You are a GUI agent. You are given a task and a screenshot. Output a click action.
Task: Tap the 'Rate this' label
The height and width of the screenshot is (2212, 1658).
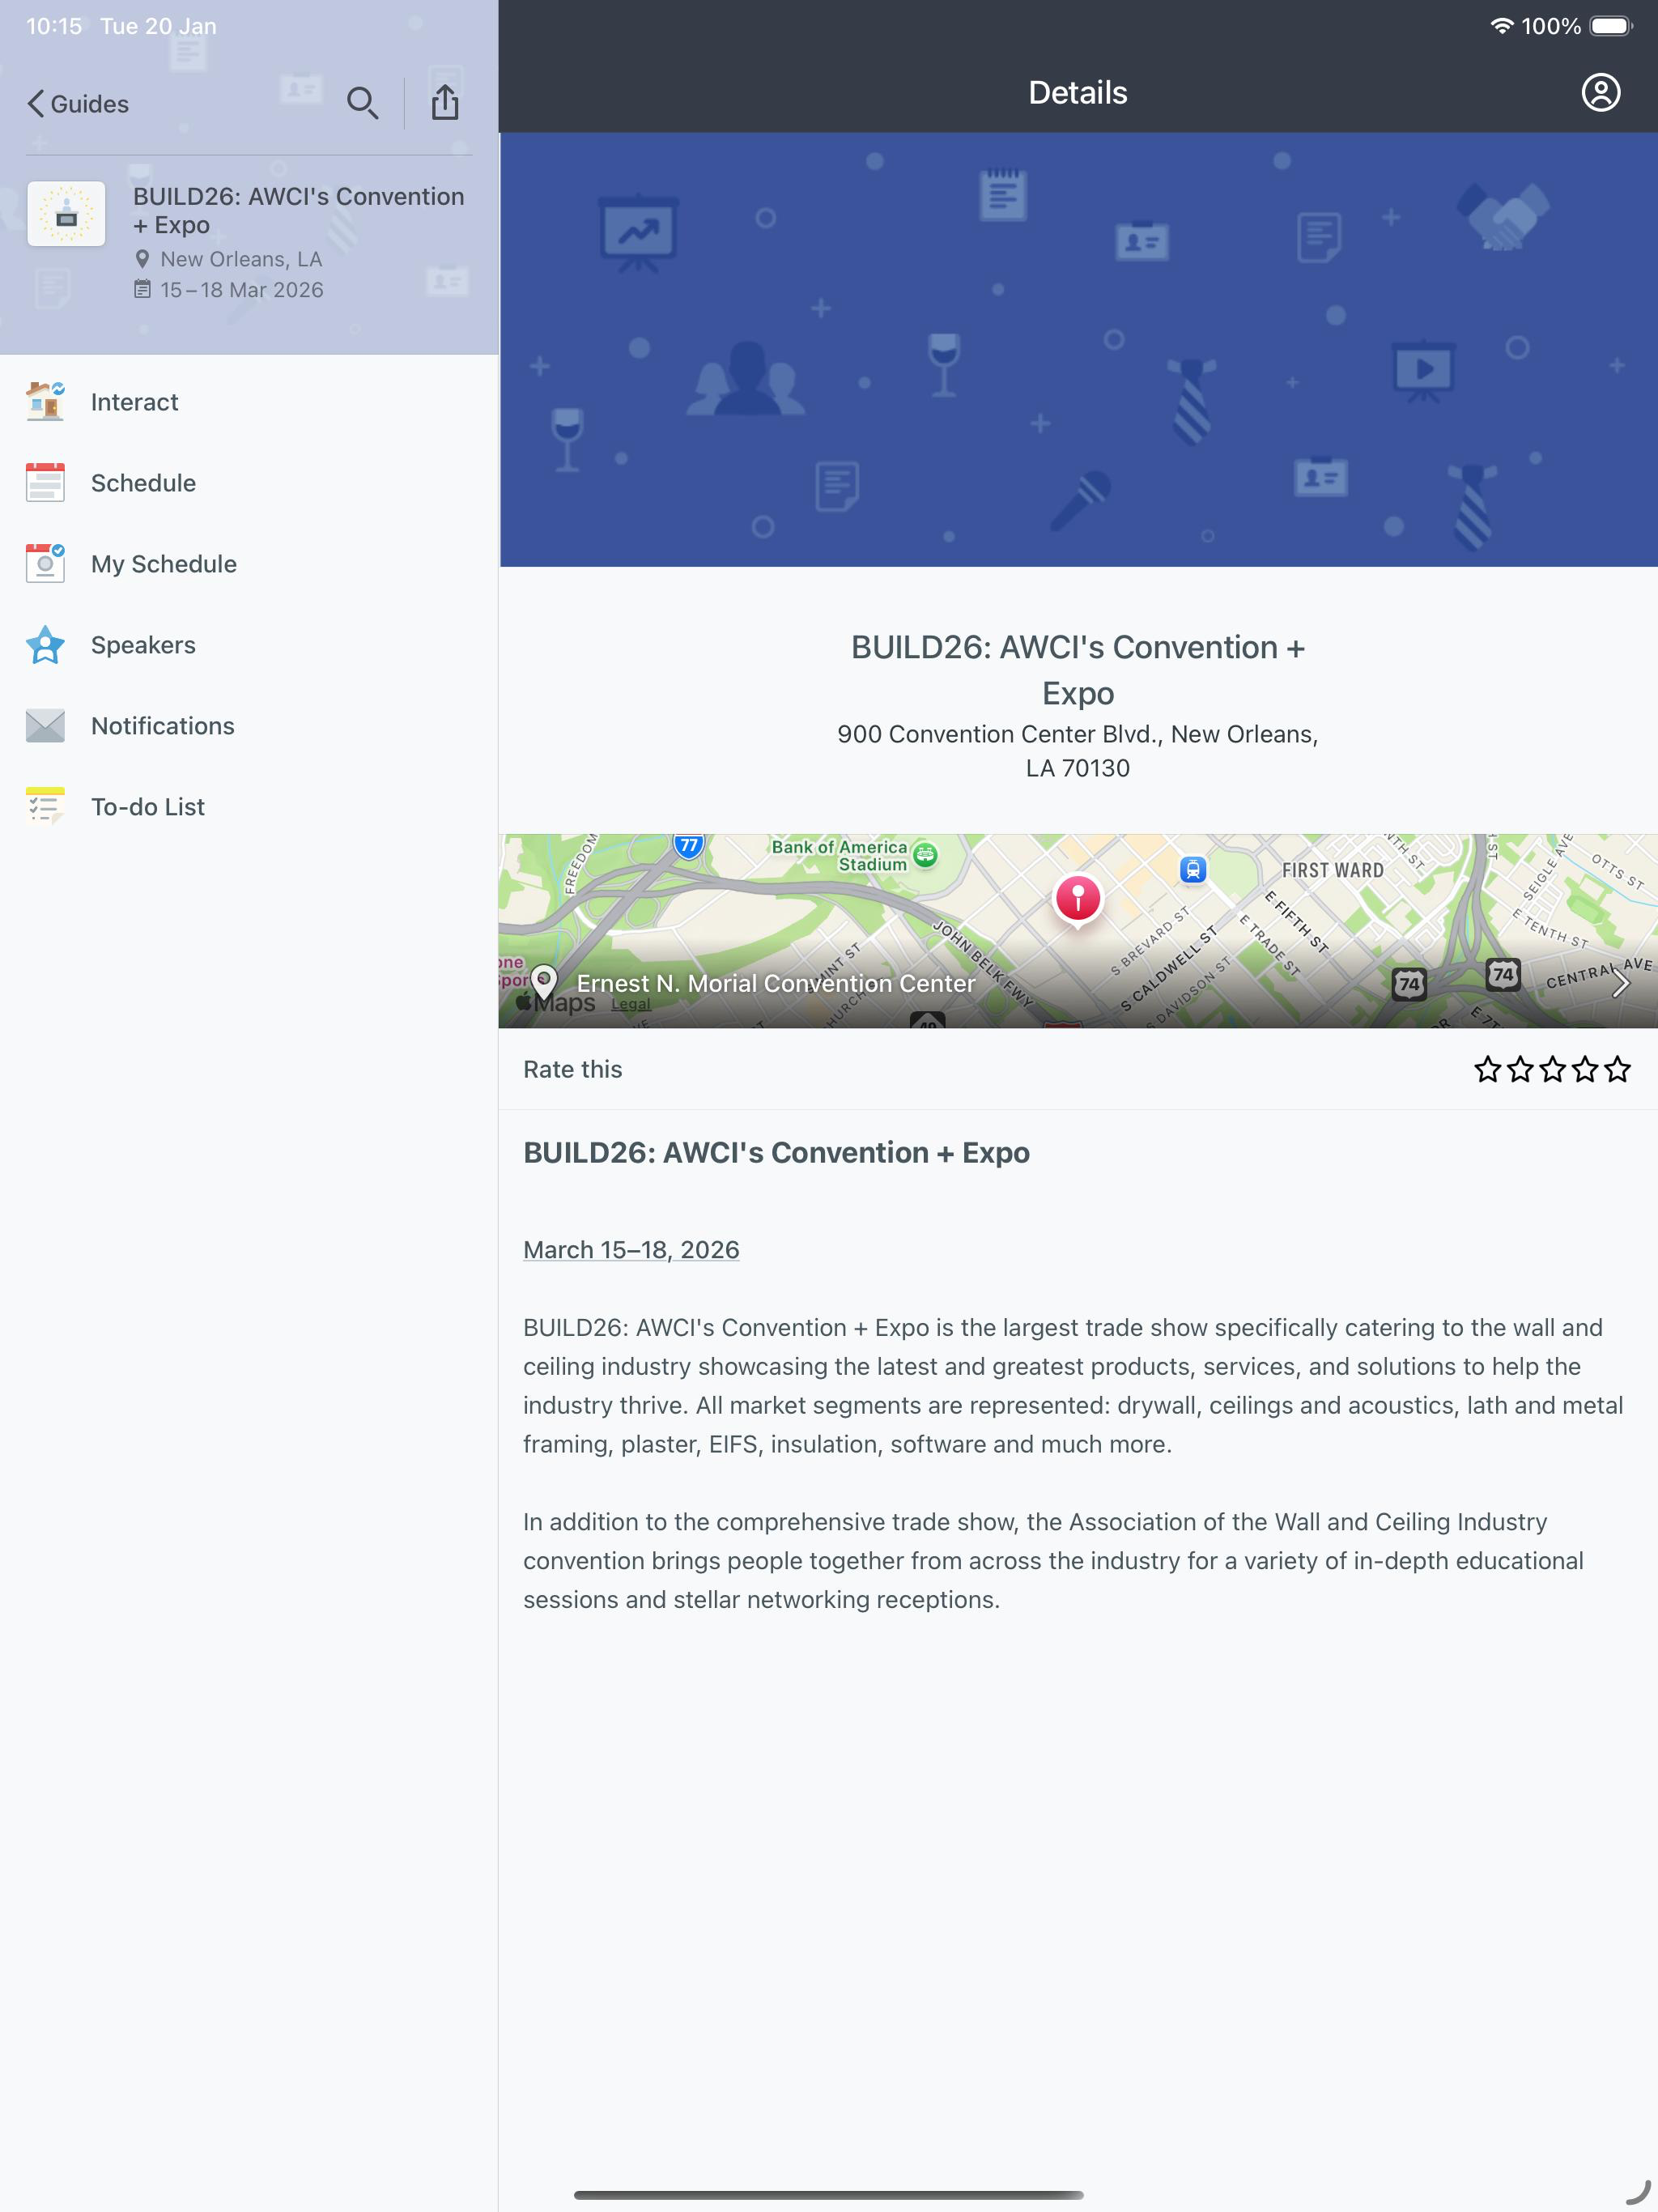pos(572,1069)
